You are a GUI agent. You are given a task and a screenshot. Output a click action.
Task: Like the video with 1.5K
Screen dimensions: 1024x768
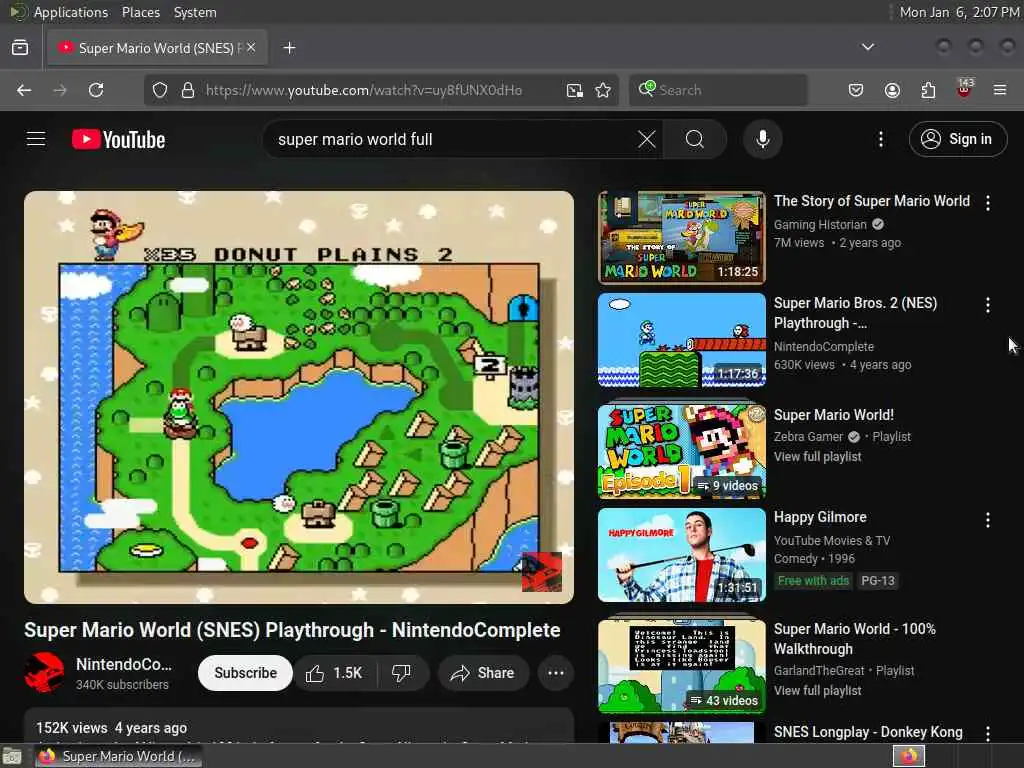(x=334, y=673)
